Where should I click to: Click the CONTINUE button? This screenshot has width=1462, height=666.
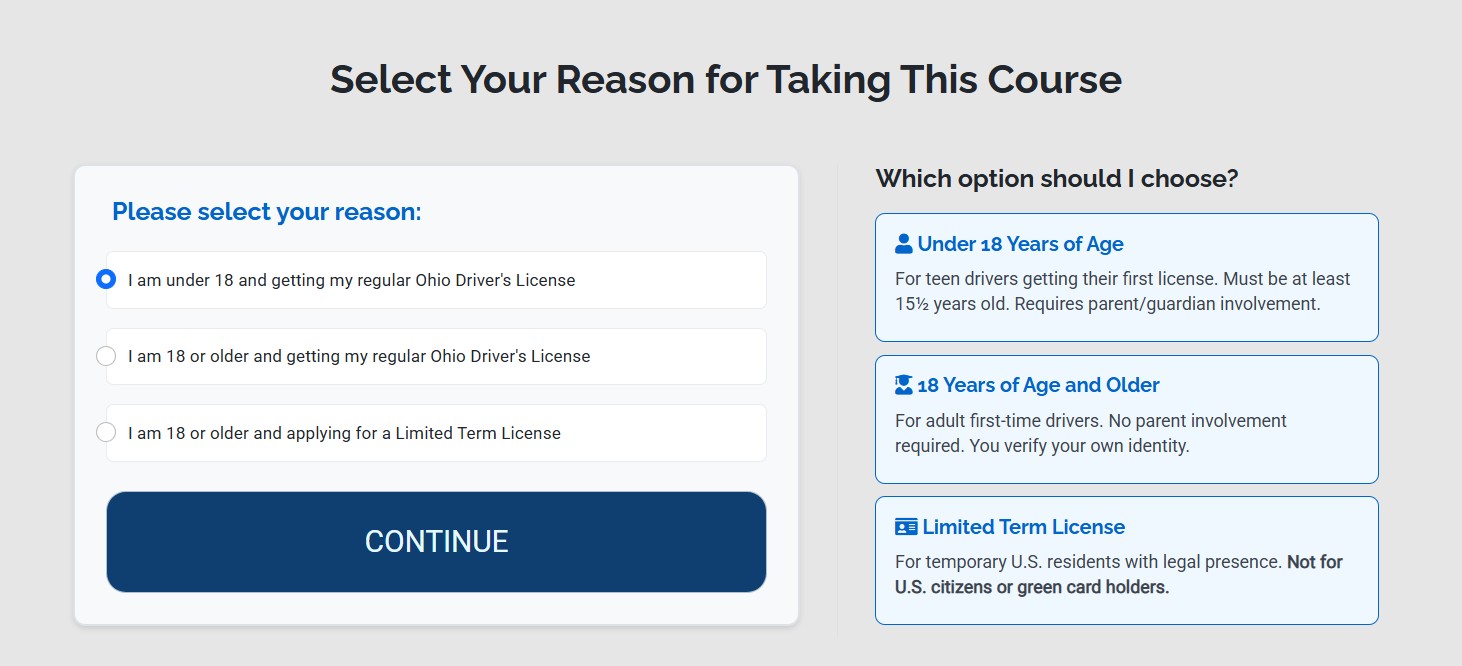tap(436, 541)
